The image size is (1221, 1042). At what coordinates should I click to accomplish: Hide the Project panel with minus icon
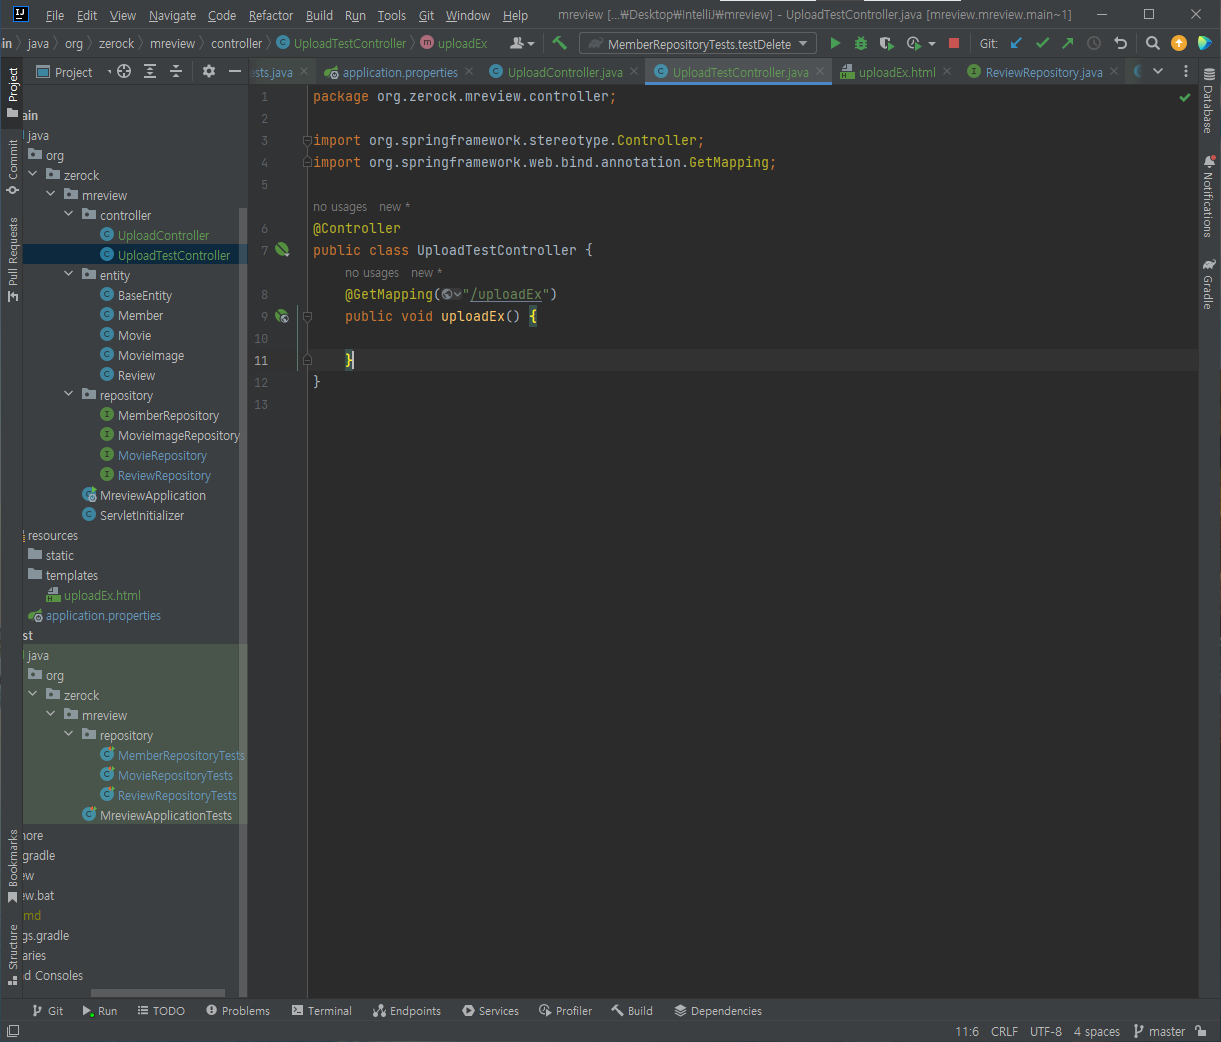235,71
